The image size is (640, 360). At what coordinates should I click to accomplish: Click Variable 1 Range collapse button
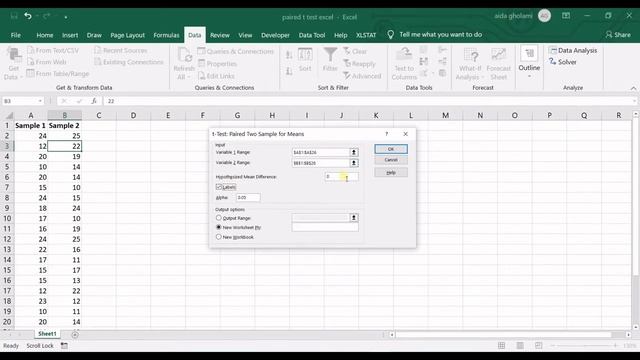(354, 152)
